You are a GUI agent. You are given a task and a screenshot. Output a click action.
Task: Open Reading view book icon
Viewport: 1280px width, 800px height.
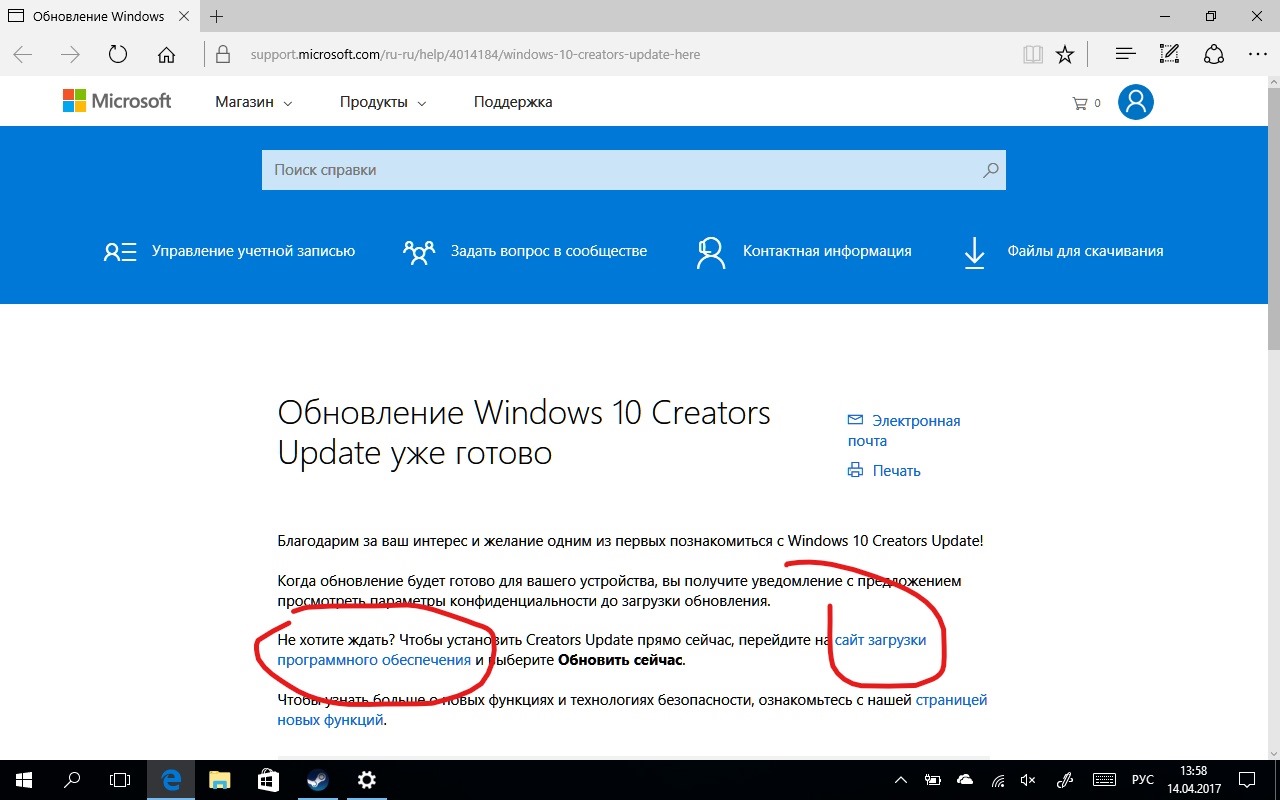[1032, 54]
